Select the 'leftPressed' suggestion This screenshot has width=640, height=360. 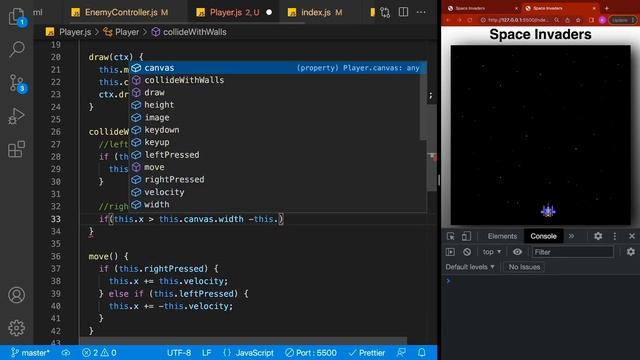pos(278,155)
